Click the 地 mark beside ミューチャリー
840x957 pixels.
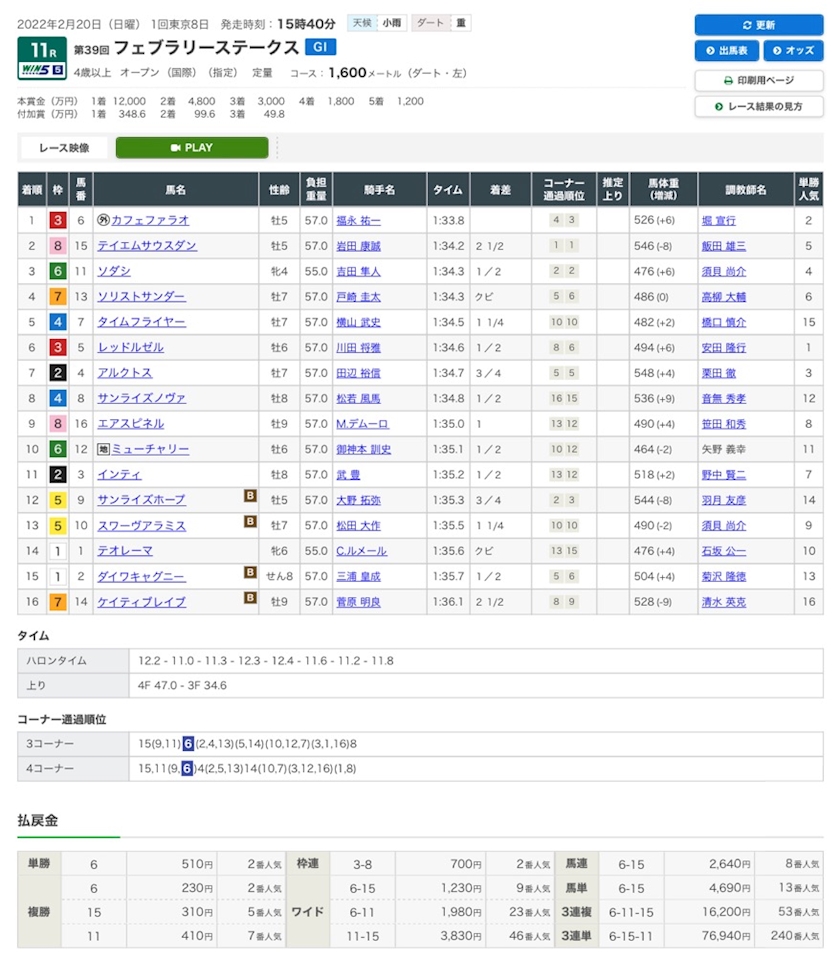(103, 449)
